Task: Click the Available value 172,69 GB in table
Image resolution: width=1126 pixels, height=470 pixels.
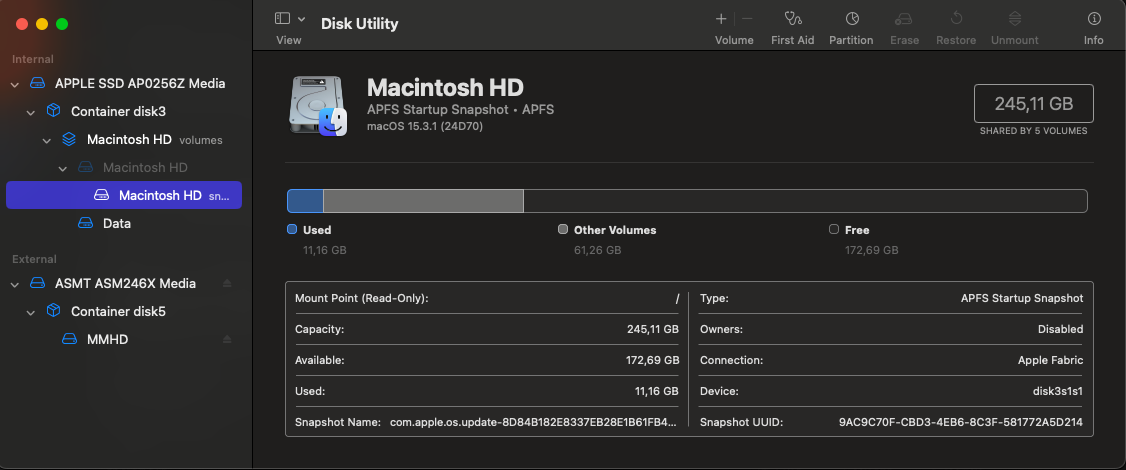Action: pos(652,361)
